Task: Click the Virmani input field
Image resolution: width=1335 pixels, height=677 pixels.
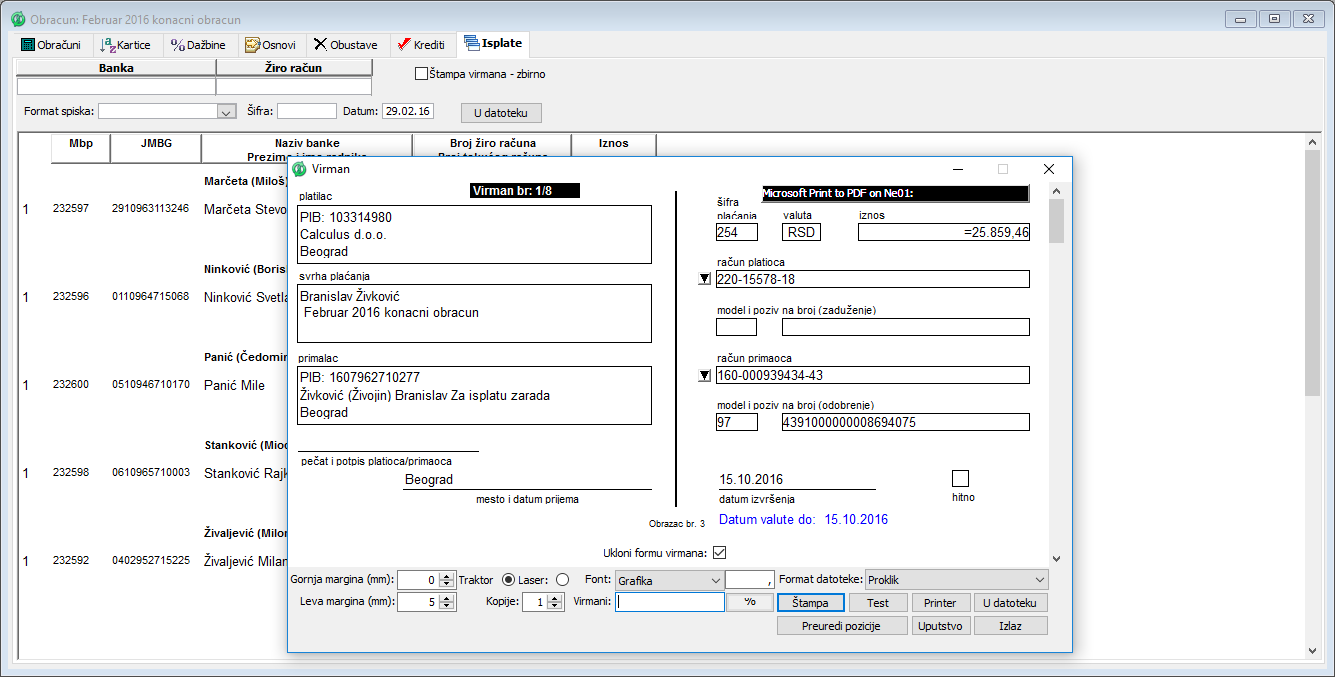Action: click(670, 602)
